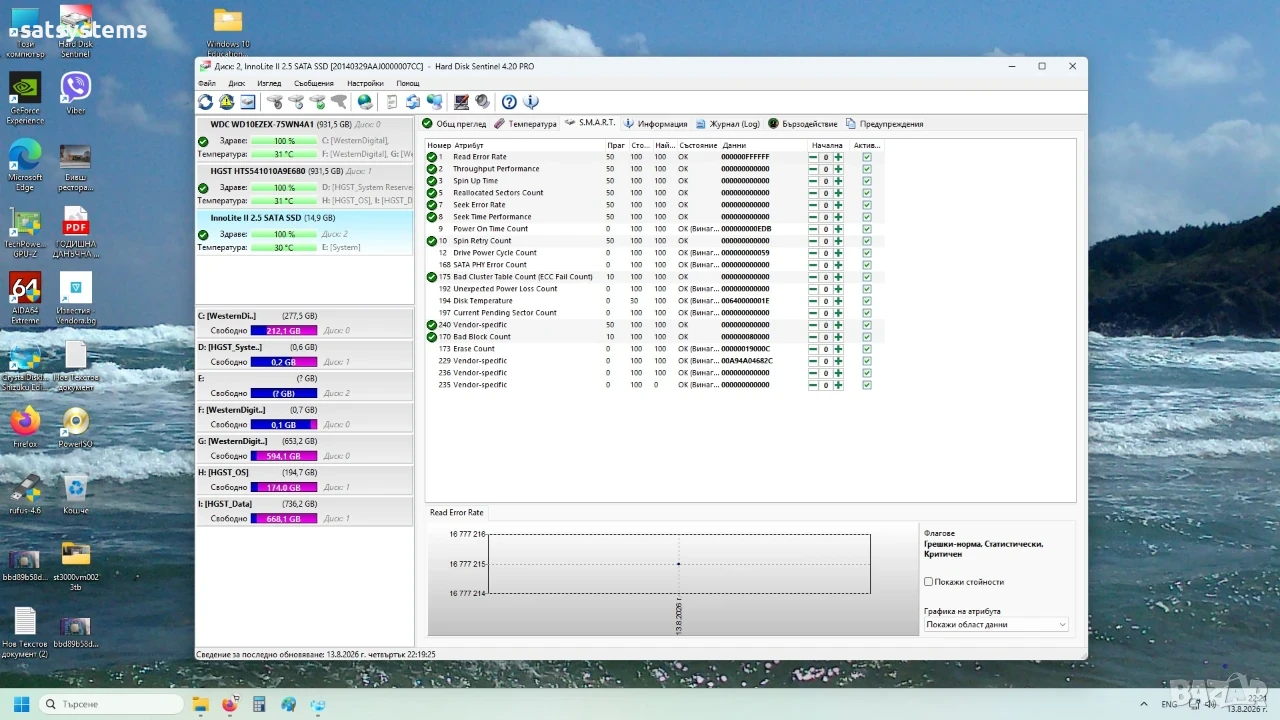Open rufus-4.6 desktop icon
Image resolution: width=1280 pixels, height=720 pixels.
[25, 495]
